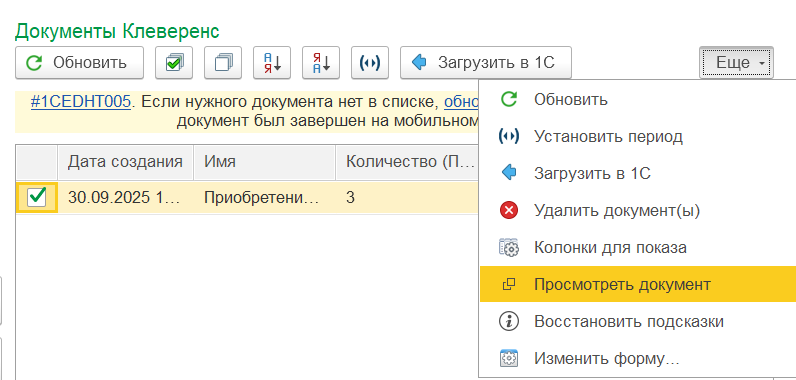Click the red delete icon in the menu
The width and height of the screenshot is (796, 380).
[509, 211]
